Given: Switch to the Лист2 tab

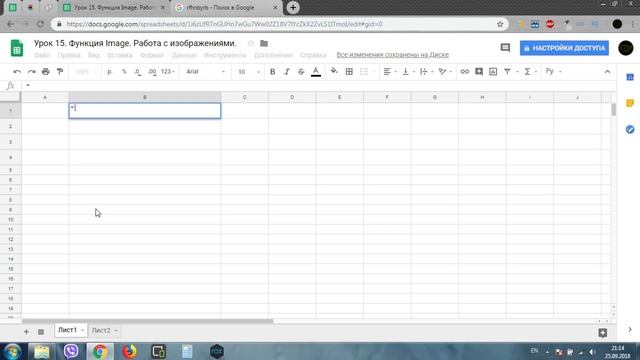Looking at the screenshot, I should [101, 330].
